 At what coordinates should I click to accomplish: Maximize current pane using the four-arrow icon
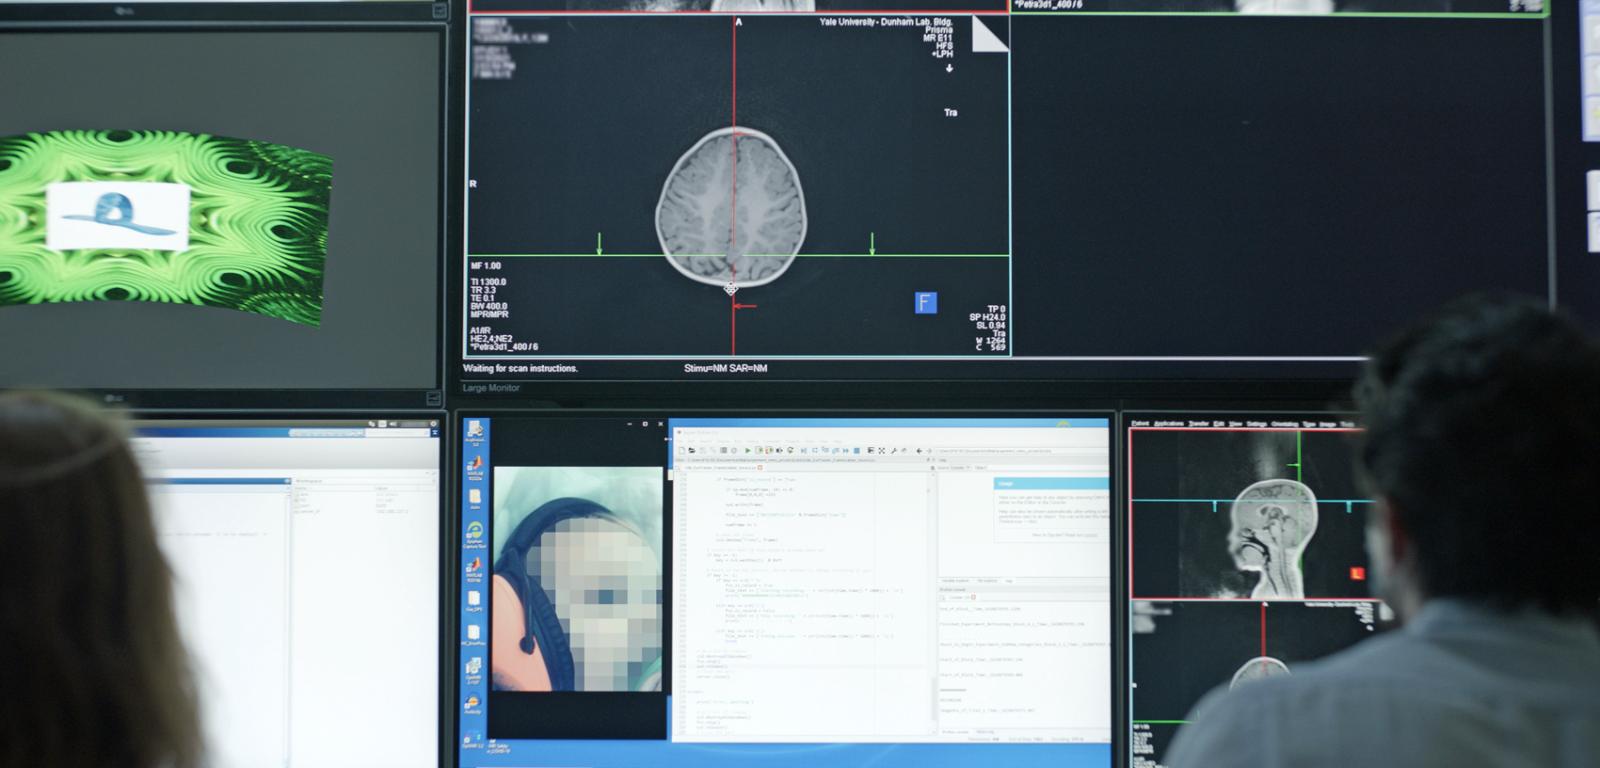(x=881, y=451)
